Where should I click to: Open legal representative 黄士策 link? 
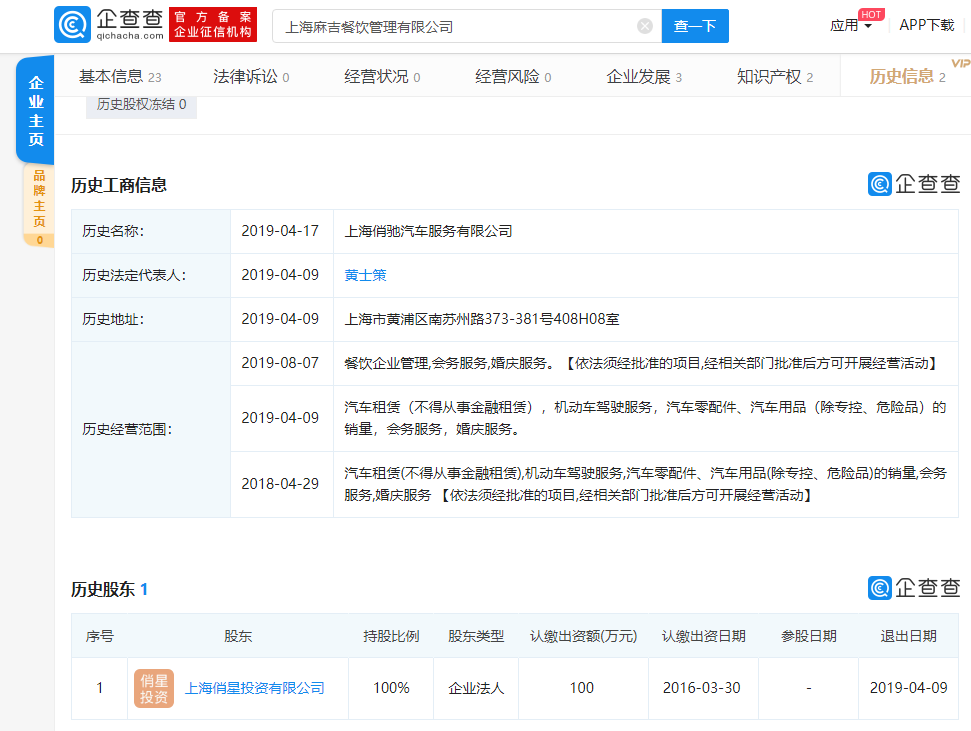(x=365, y=275)
